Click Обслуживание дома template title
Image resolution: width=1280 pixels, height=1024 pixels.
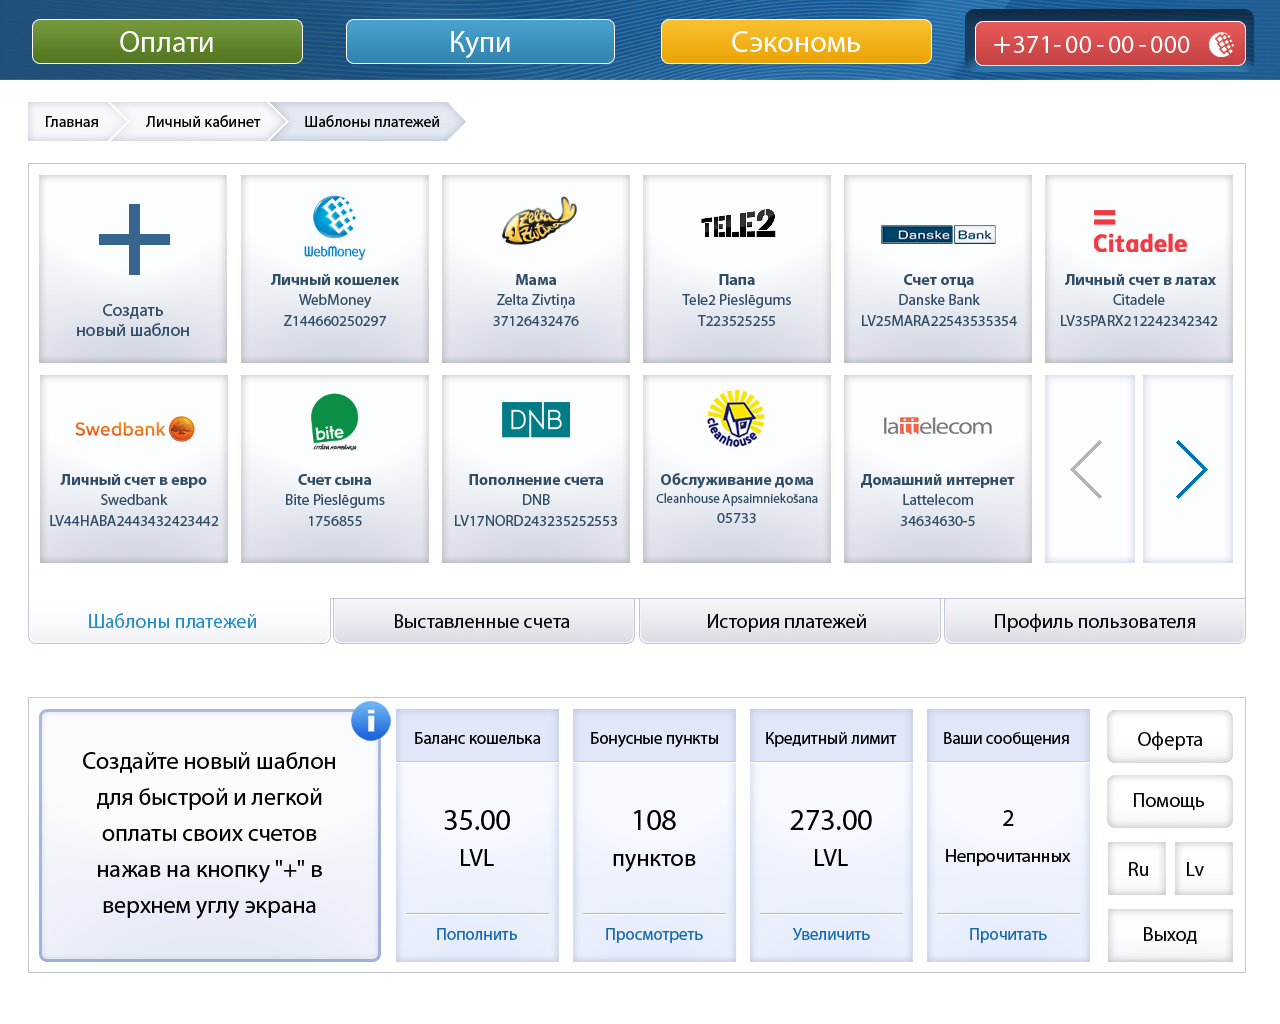click(x=737, y=480)
